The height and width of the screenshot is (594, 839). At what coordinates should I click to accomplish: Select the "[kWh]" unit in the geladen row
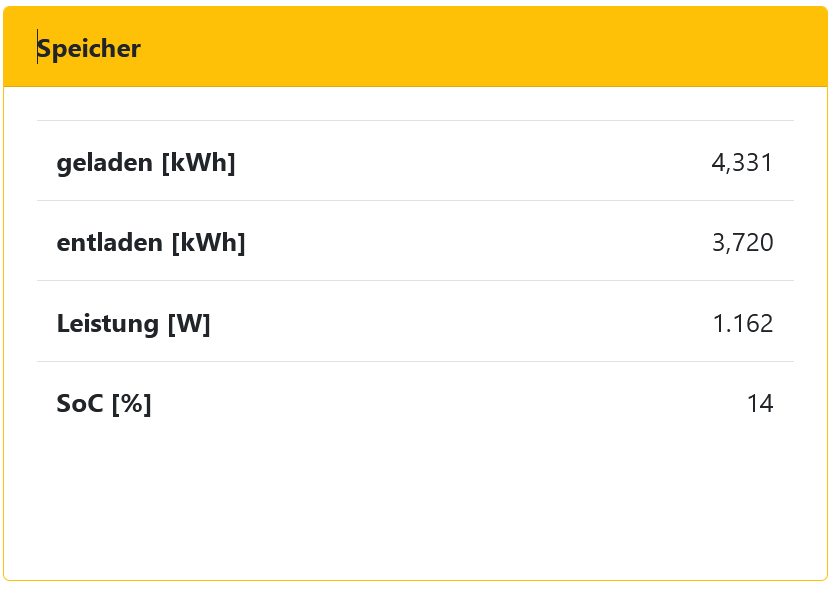[x=198, y=162]
